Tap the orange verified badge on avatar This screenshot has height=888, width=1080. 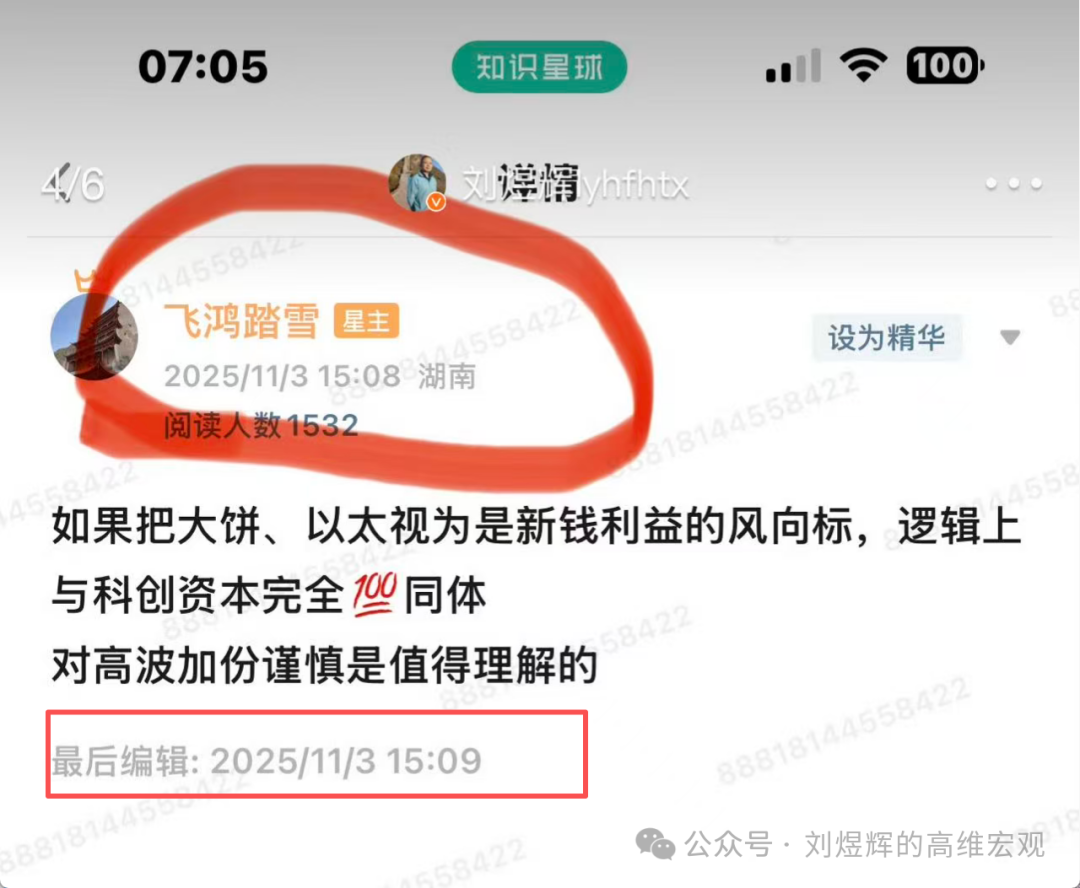(435, 202)
